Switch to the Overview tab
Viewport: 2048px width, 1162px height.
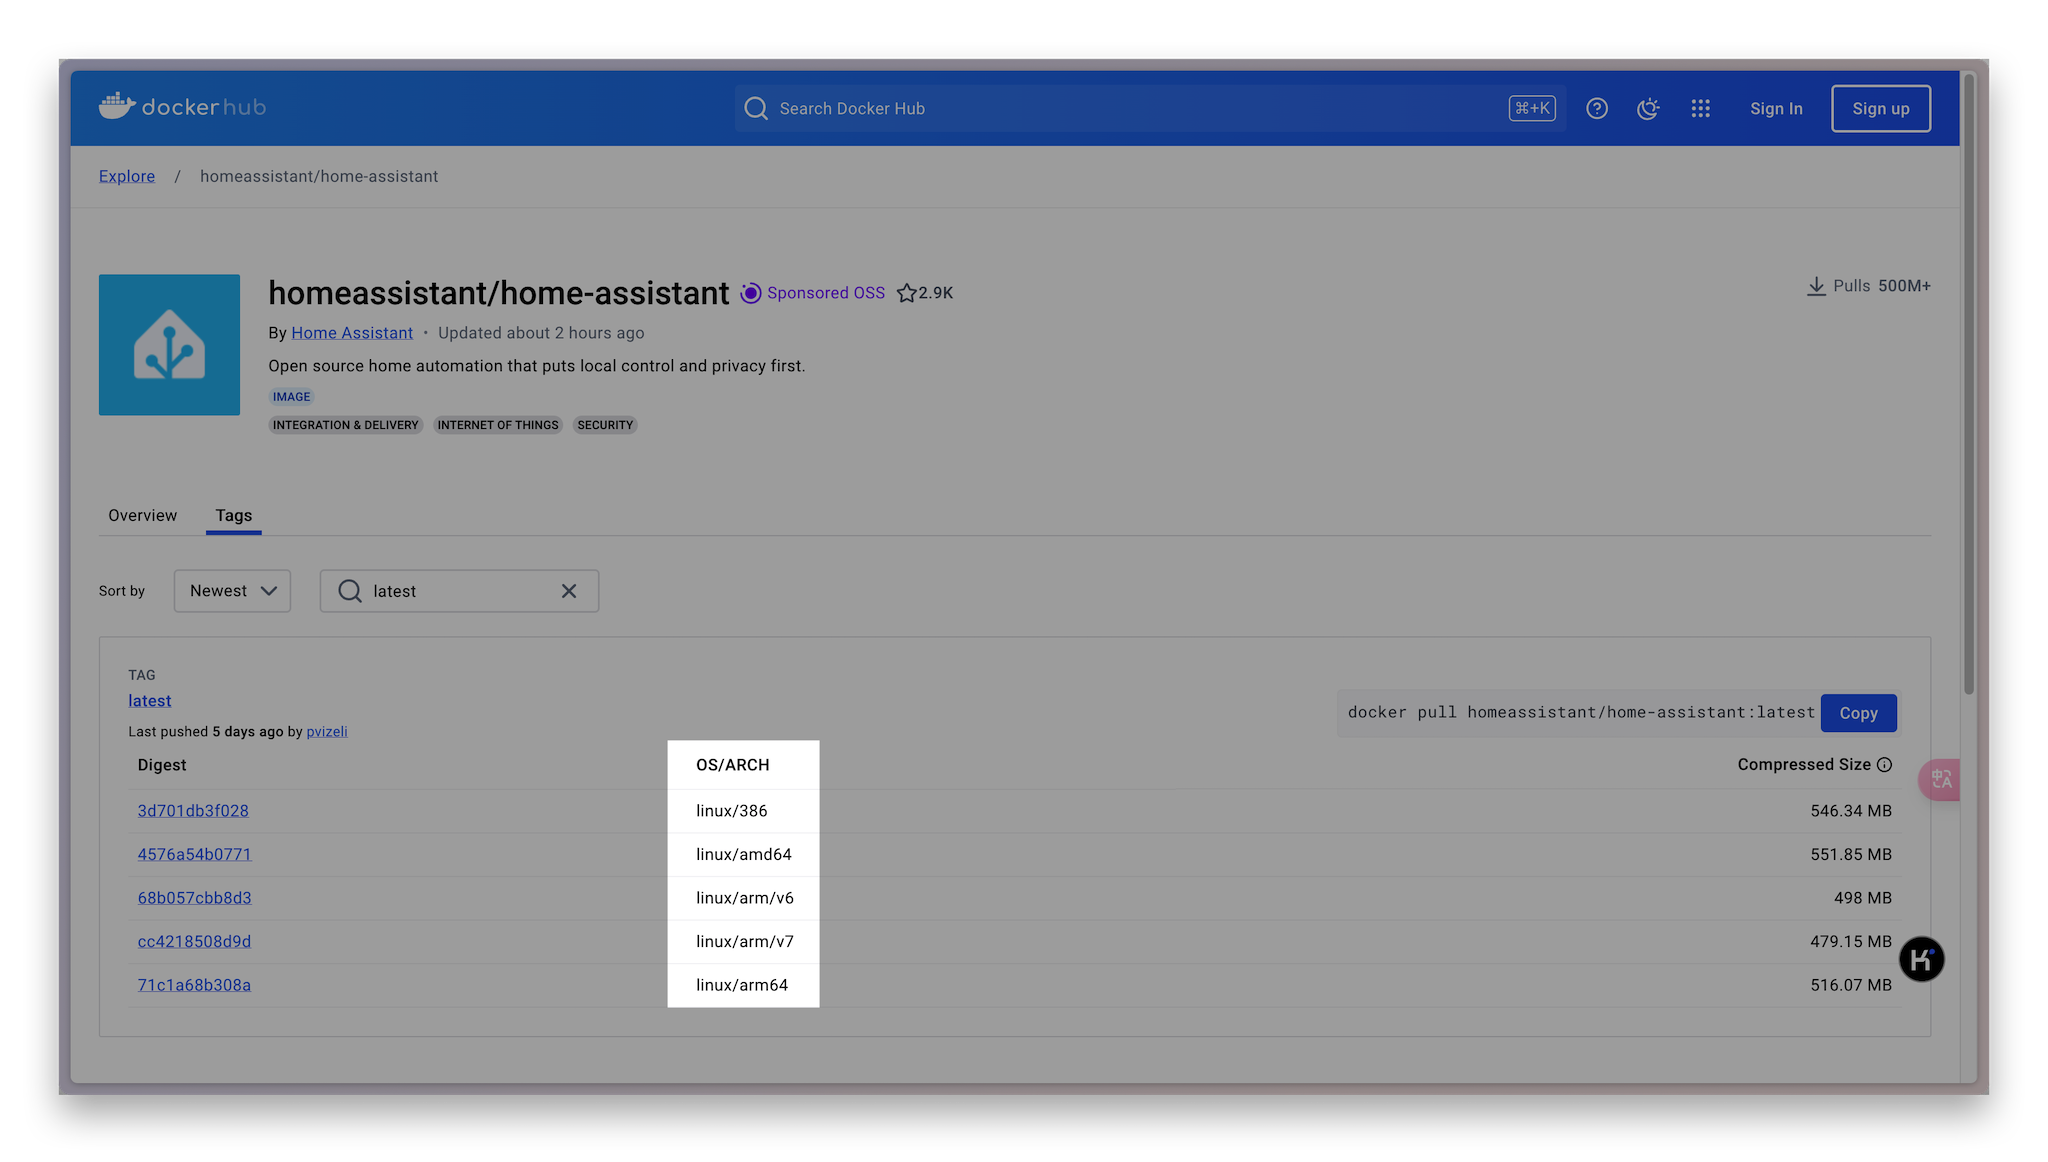tap(142, 515)
